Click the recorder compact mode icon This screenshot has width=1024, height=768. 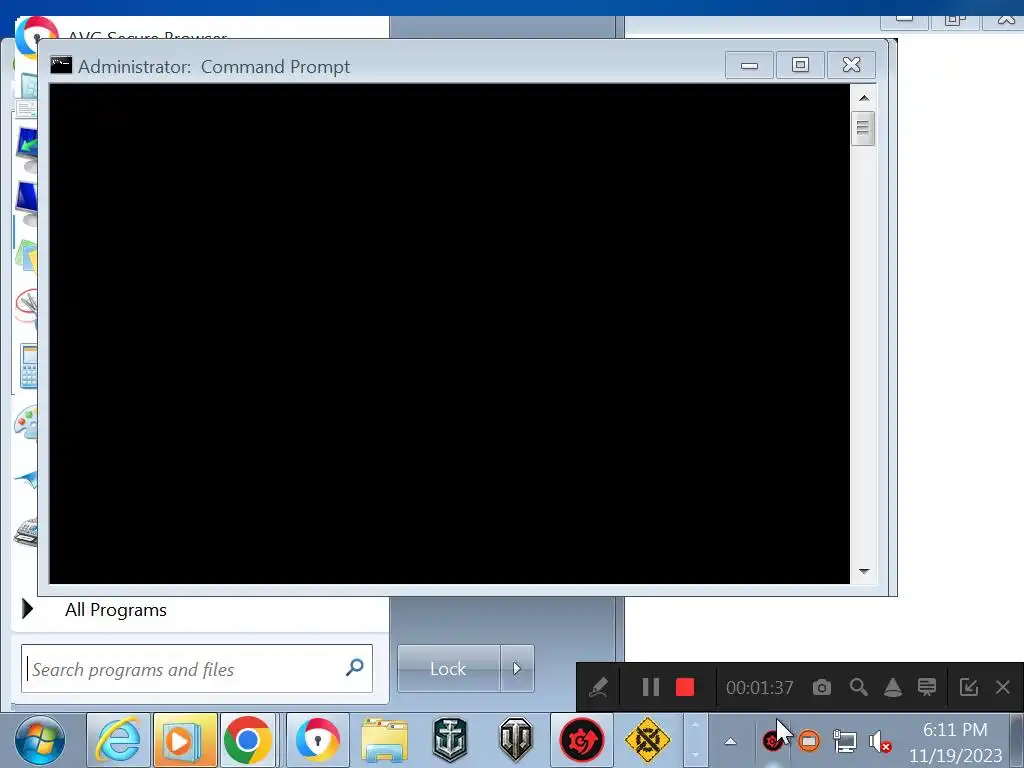[x=968, y=687]
